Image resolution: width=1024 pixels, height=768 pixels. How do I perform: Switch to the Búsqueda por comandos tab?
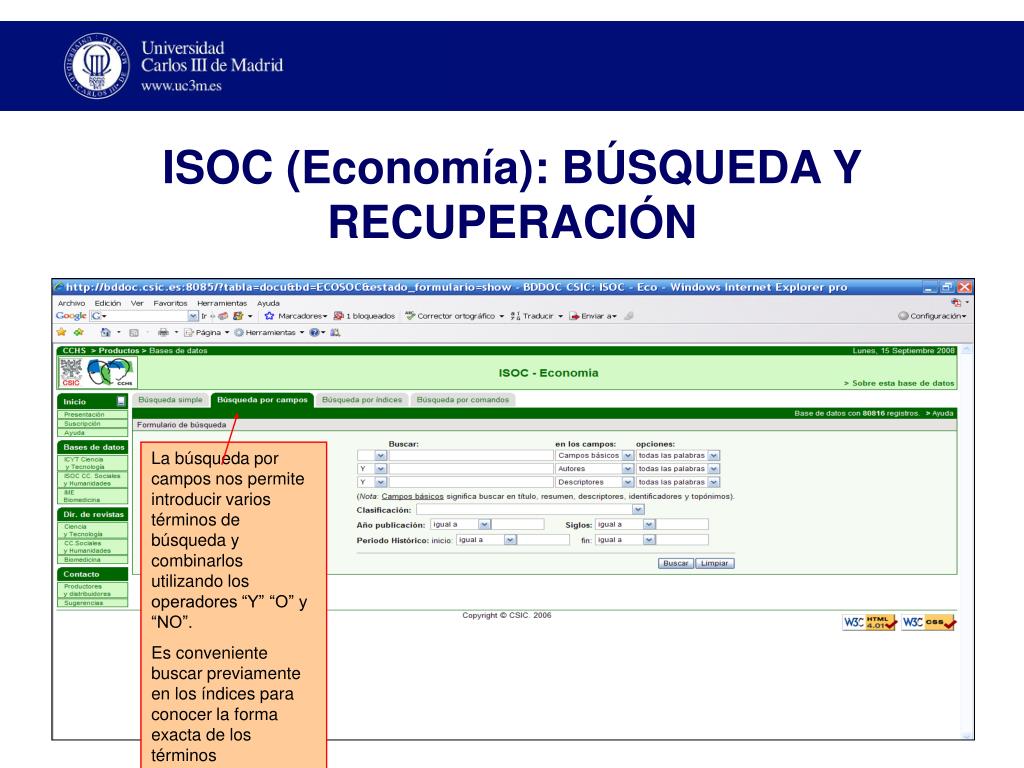point(462,400)
